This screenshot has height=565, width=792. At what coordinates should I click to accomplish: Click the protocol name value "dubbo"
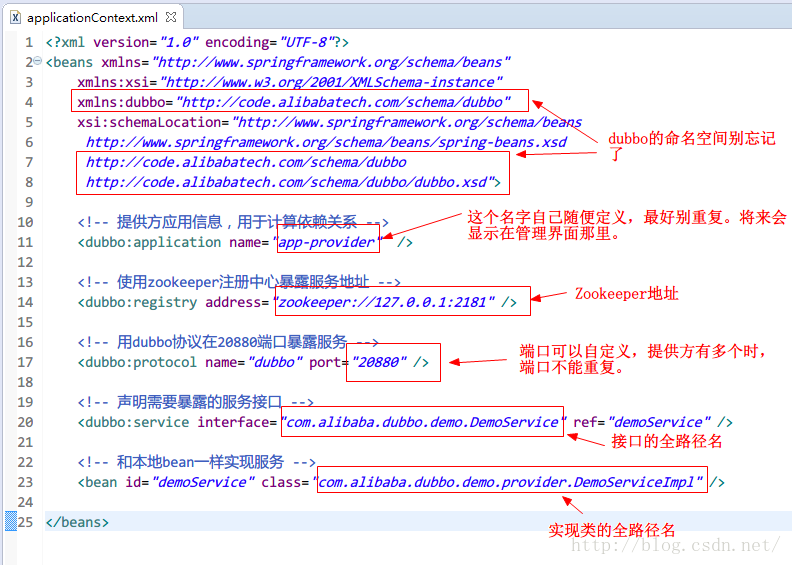click(276, 363)
